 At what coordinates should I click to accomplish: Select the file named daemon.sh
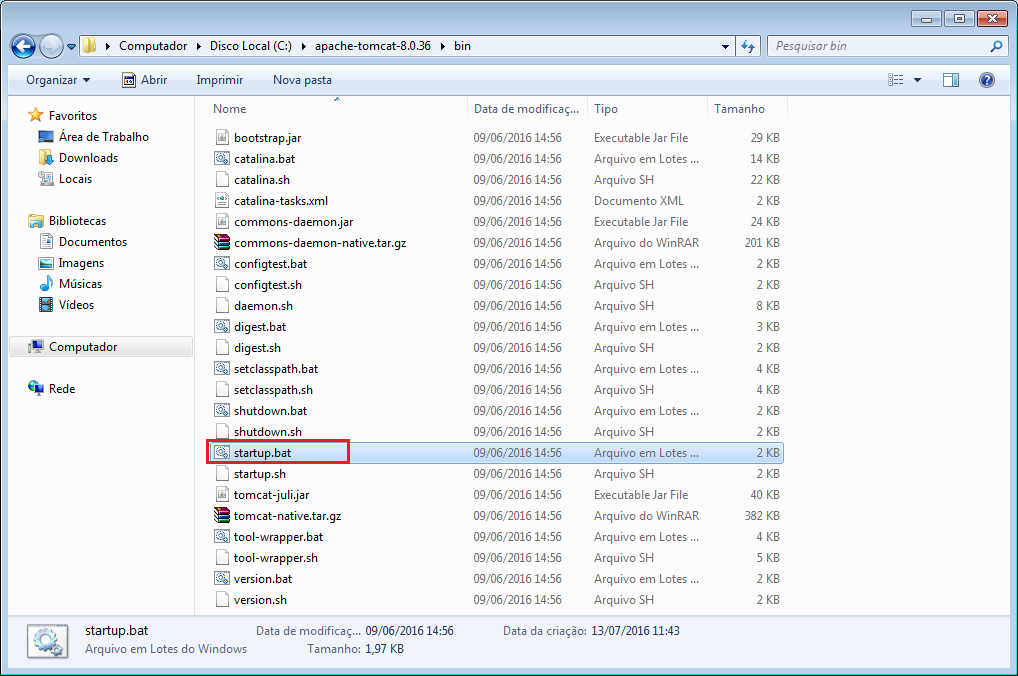(x=263, y=306)
